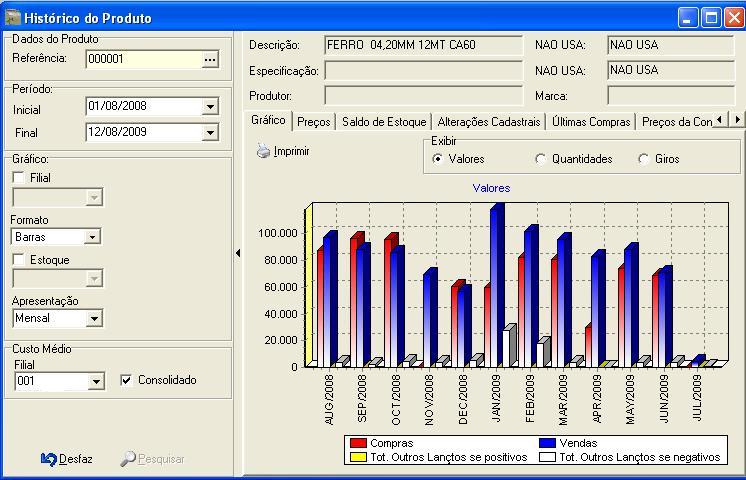Select the Quantidades radio button
Viewport: 746px width, 480px height.
tap(540, 159)
